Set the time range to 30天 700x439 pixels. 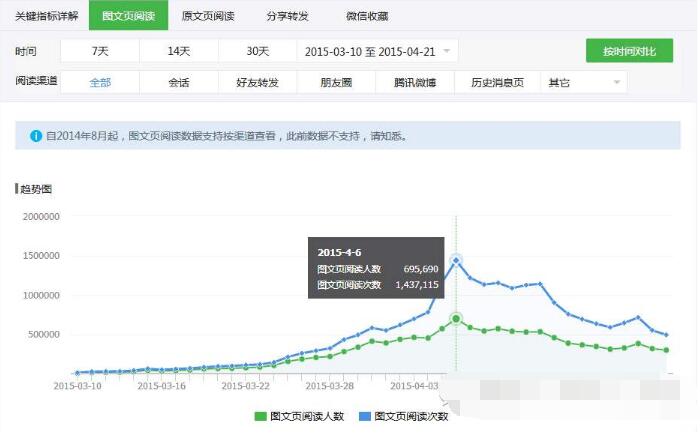[x=257, y=51]
